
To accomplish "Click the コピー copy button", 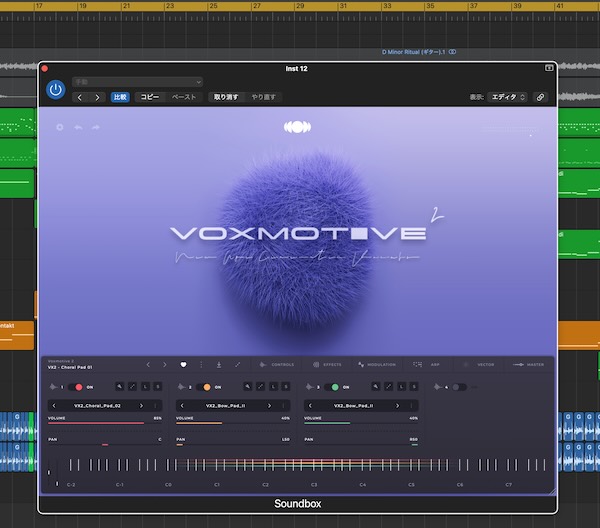I will 150,97.
